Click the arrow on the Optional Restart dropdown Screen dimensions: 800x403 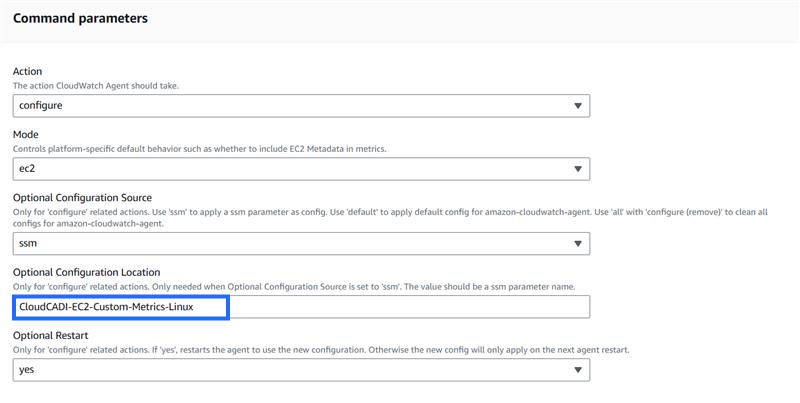pos(578,370)
